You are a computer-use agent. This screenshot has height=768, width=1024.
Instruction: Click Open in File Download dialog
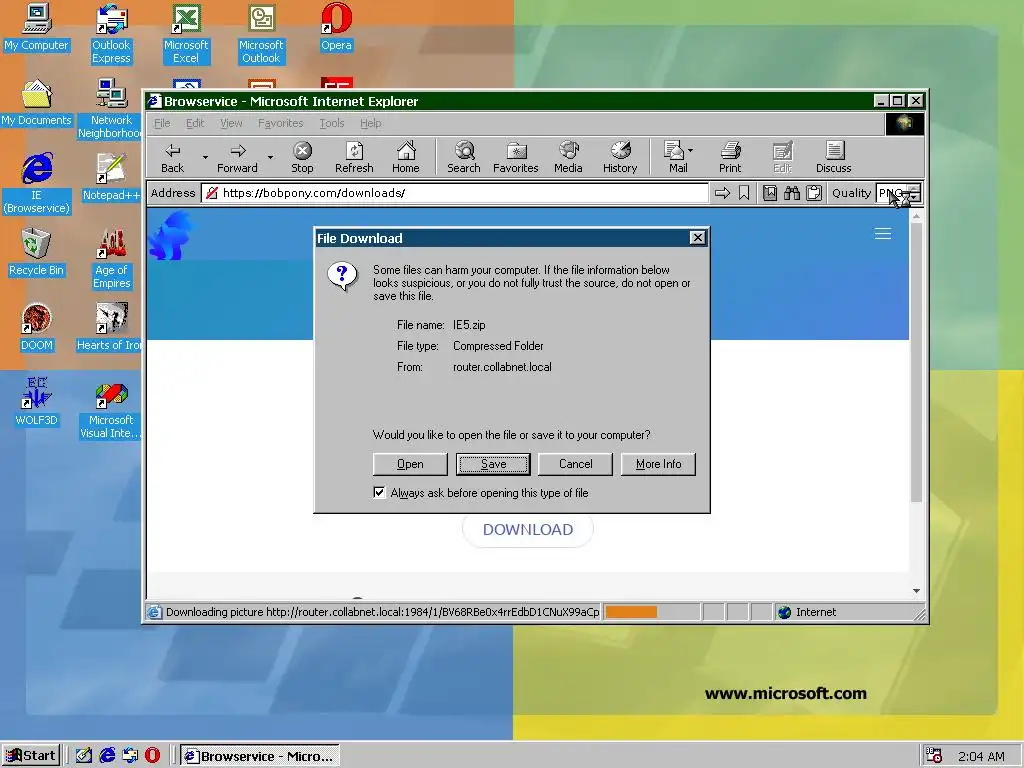[x=410, y=464]
